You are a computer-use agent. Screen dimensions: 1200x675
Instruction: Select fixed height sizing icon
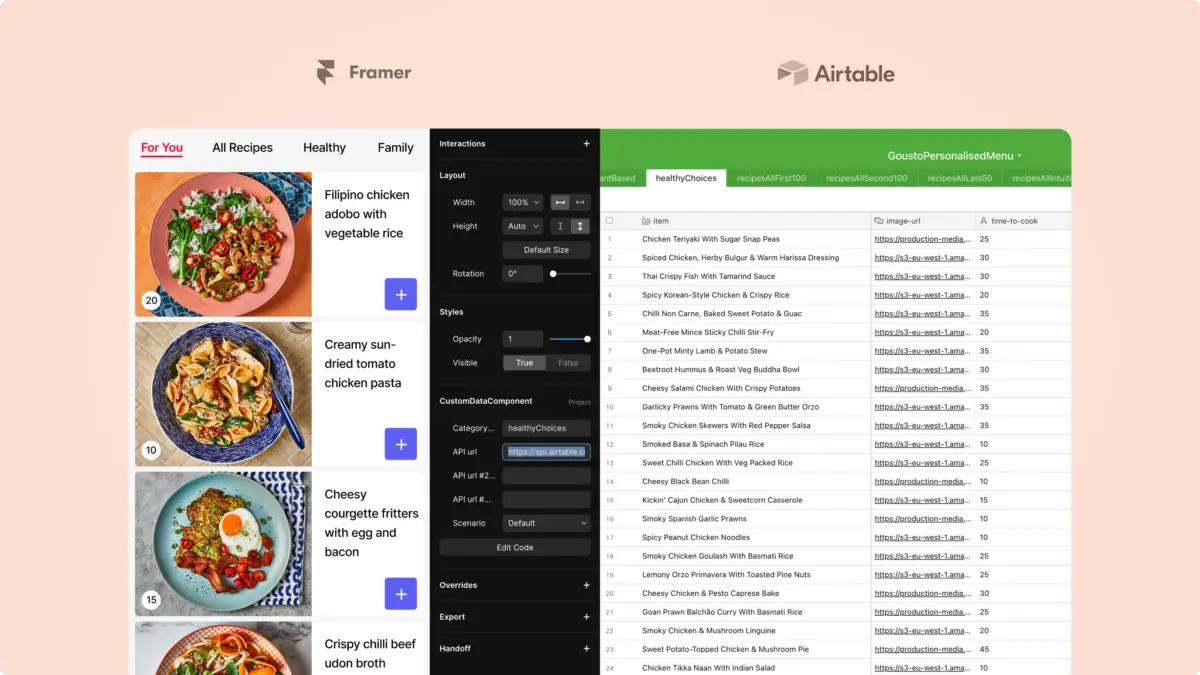pos(560,226)
